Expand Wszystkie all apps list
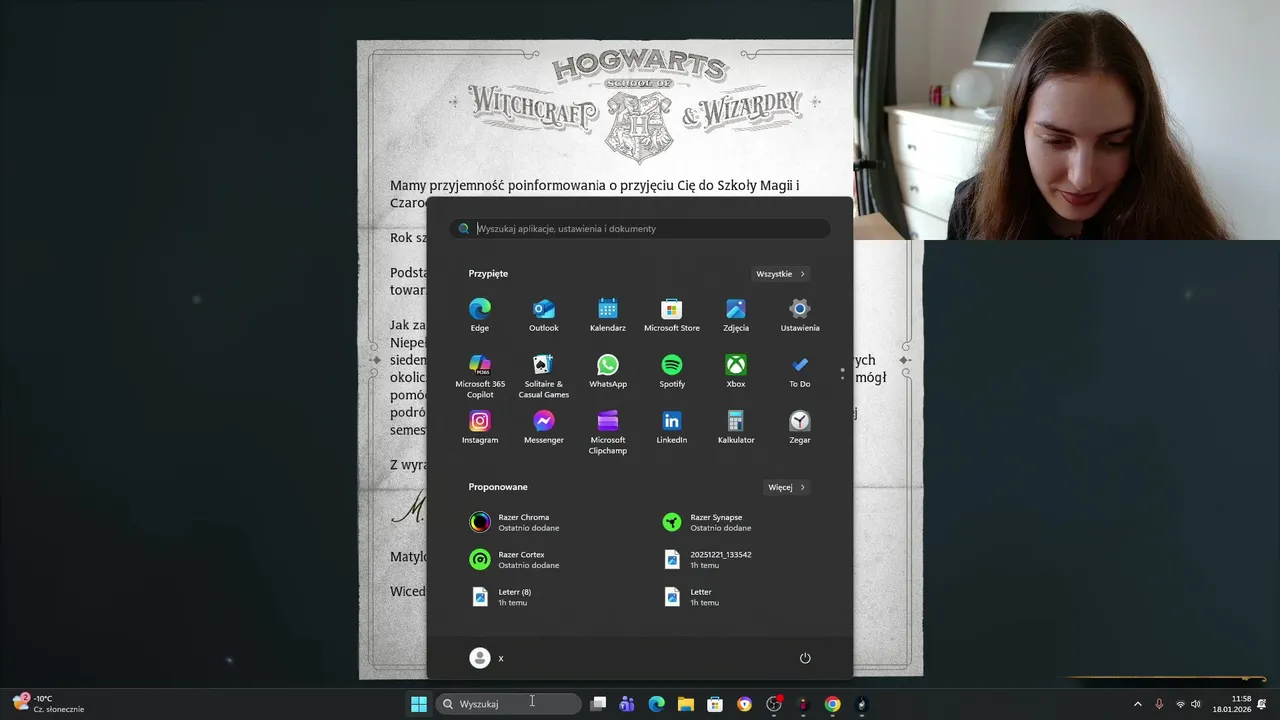 coord(780,274)
